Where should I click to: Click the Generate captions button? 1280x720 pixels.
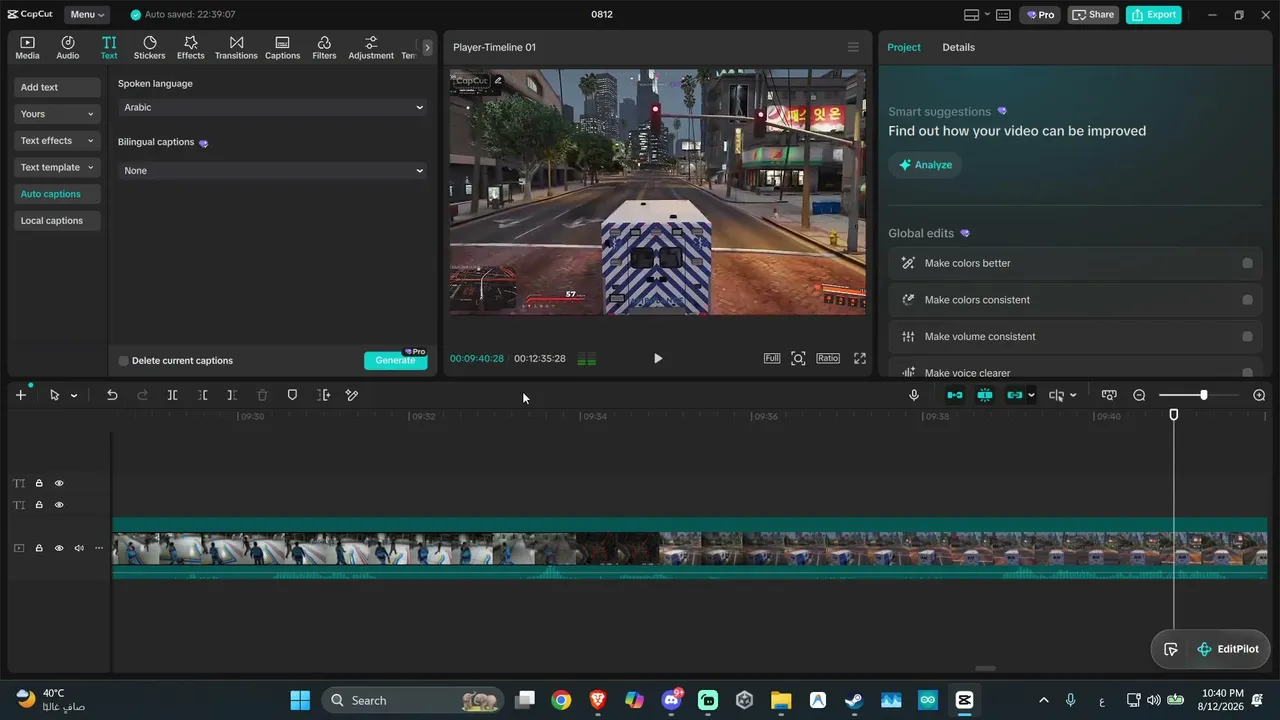(395, 360)
